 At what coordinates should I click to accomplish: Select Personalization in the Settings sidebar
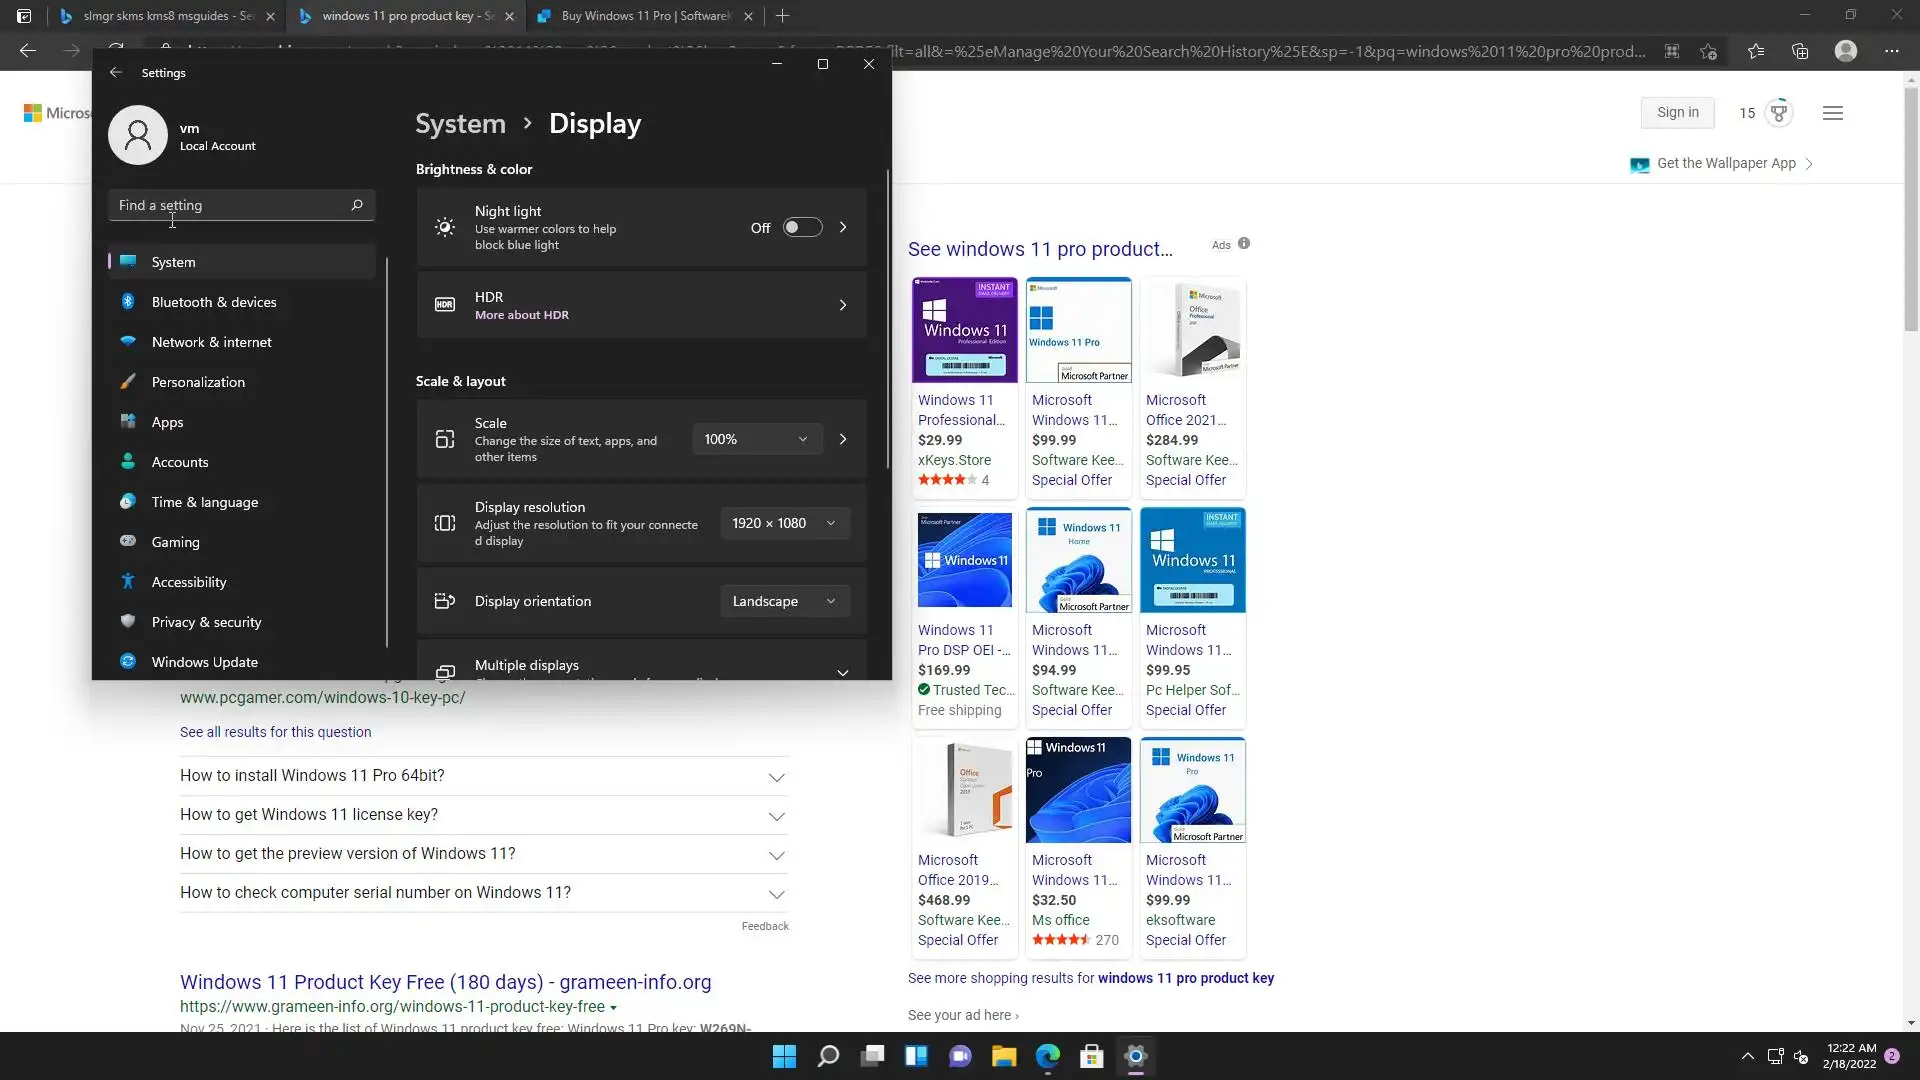[x=198, y=382]
